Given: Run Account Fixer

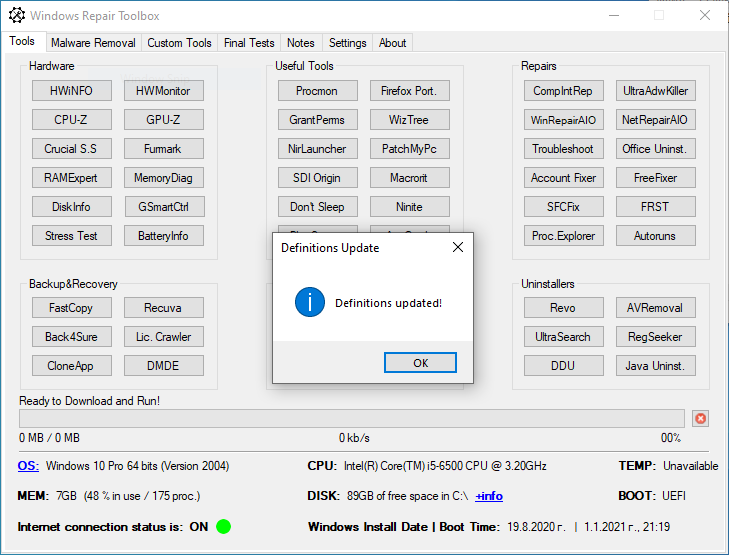Looking at the screenshot, I should 563,178.
